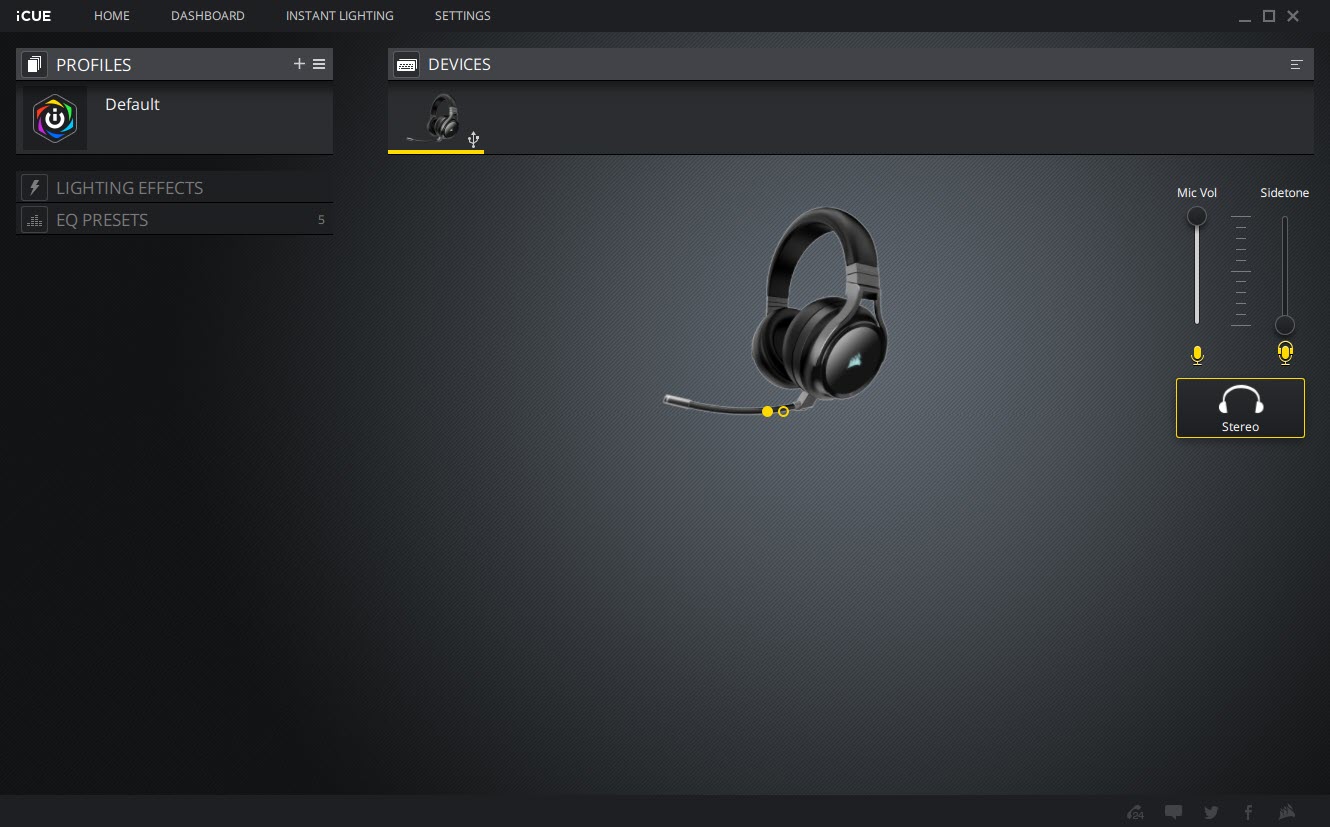Image resolution: width=1330 pixels, height=827 pixels.
Task: Go to INSTANT LIGHTING
Action: click(x=340, y=16)
